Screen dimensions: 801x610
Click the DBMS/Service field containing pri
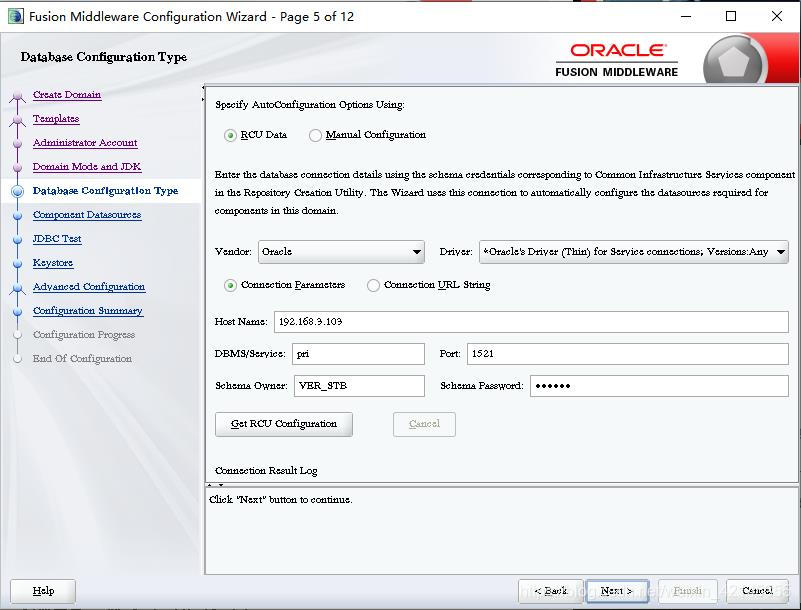pyautogui.click(x=358, y=354)
